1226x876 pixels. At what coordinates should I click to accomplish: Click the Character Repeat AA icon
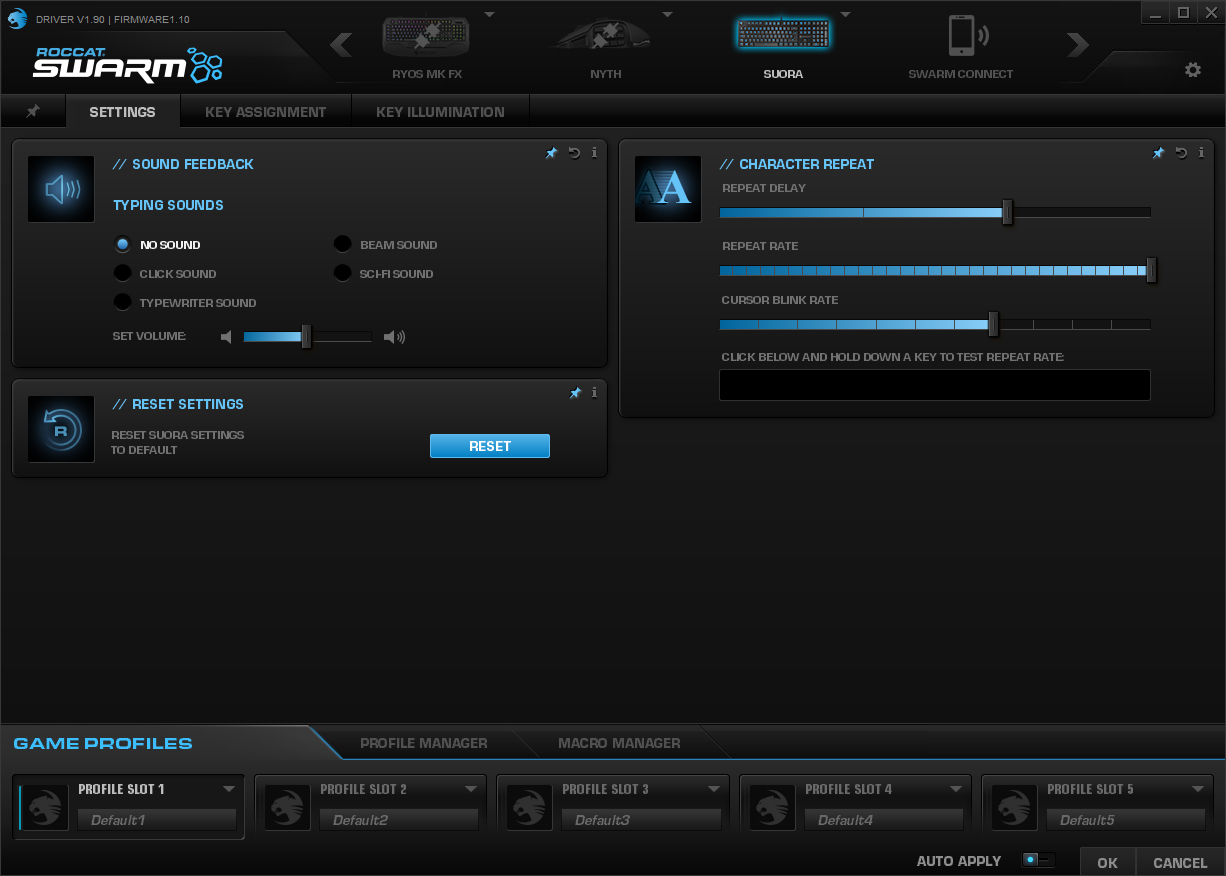tap(668, 189)
